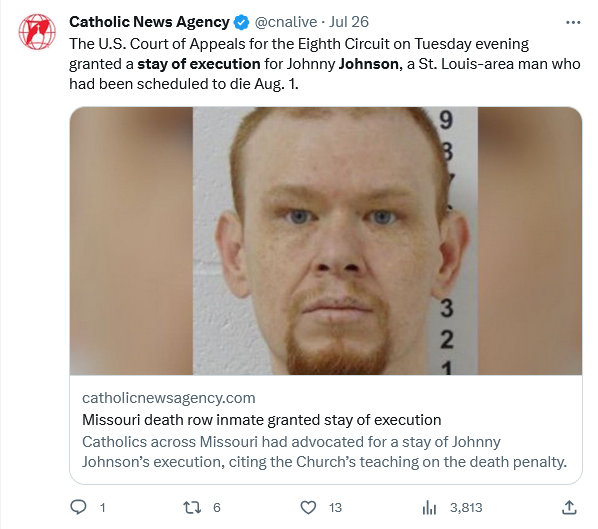This screenshot has width=598, height=529.
Task: Click the retweet count 6
Action: pos(217,508)
